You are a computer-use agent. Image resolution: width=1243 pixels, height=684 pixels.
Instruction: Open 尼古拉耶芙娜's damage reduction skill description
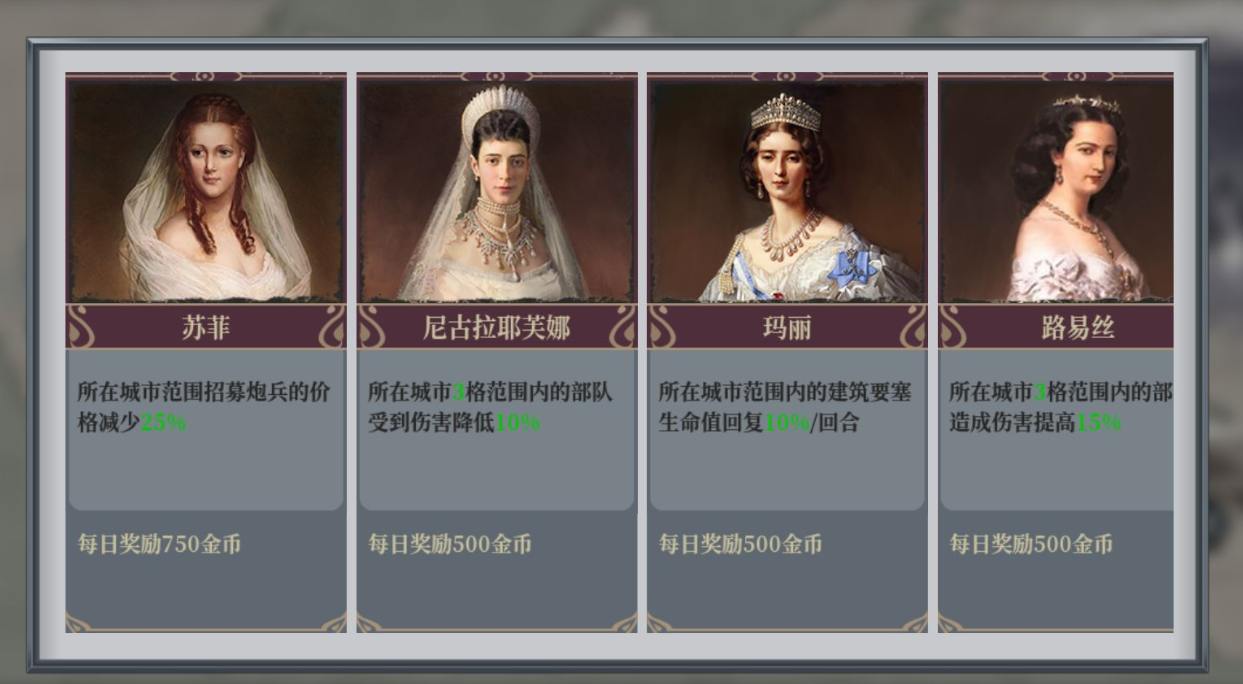point(490,407)
